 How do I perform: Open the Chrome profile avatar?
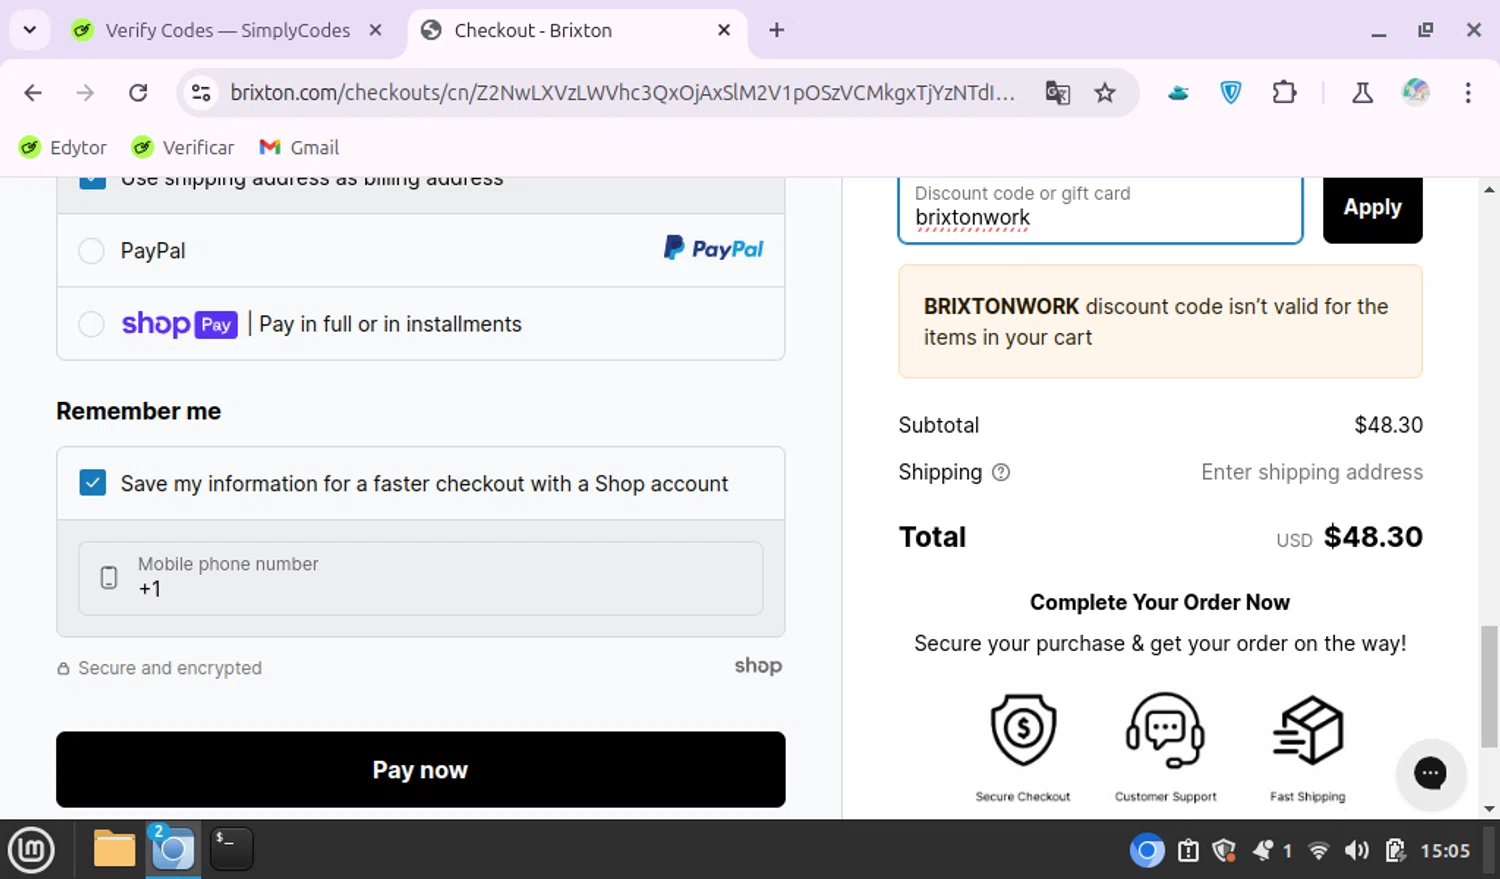(1415, 93)
